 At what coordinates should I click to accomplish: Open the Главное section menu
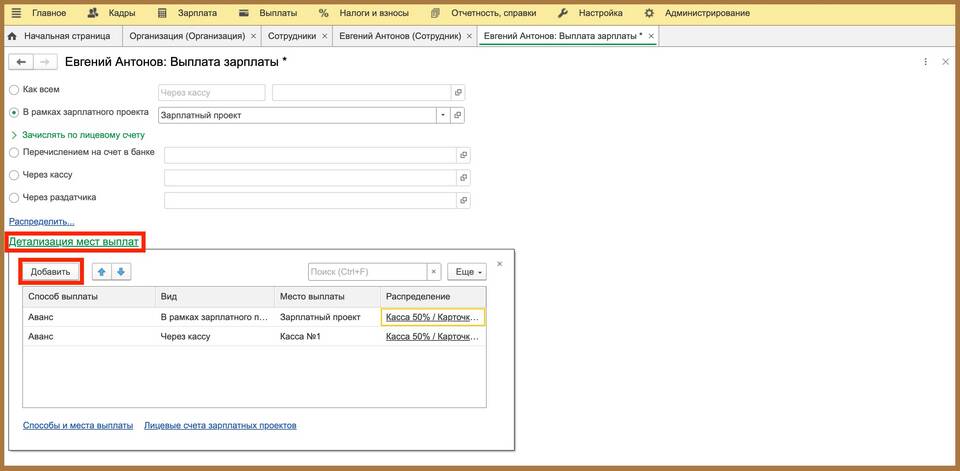pos(39,13)
